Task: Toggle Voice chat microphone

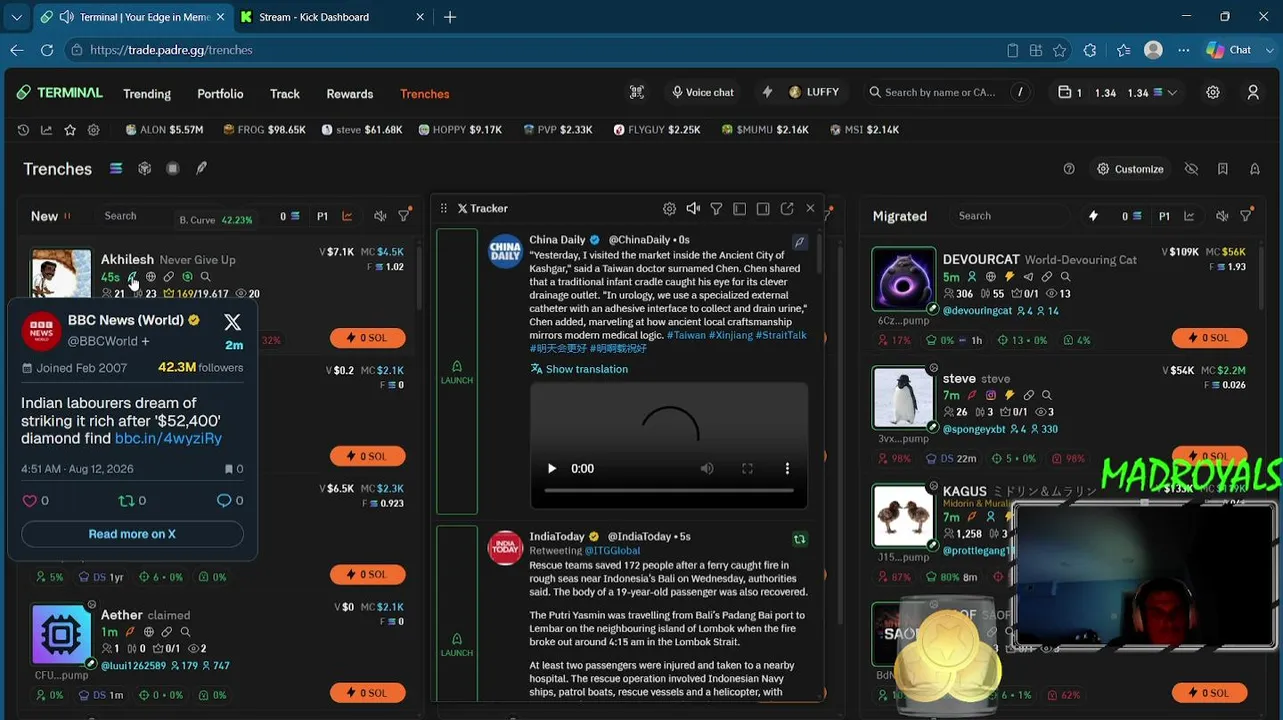Action: 702,92
